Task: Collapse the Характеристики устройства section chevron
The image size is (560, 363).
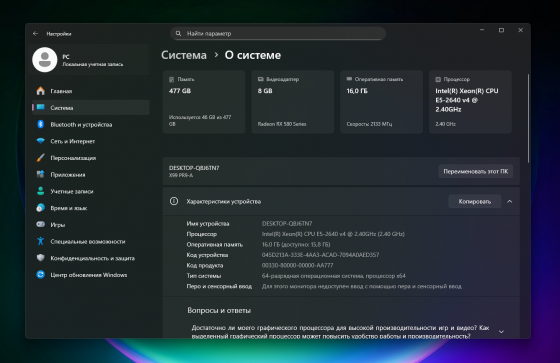Action: [510, 202]
